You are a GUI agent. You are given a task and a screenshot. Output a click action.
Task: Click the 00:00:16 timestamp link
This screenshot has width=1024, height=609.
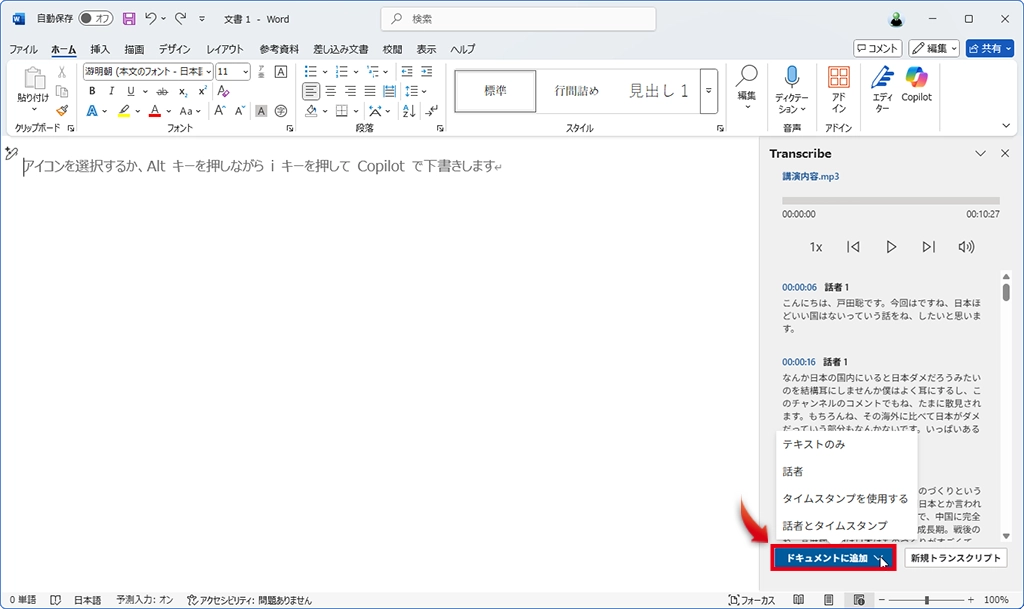tap(799, 362)
